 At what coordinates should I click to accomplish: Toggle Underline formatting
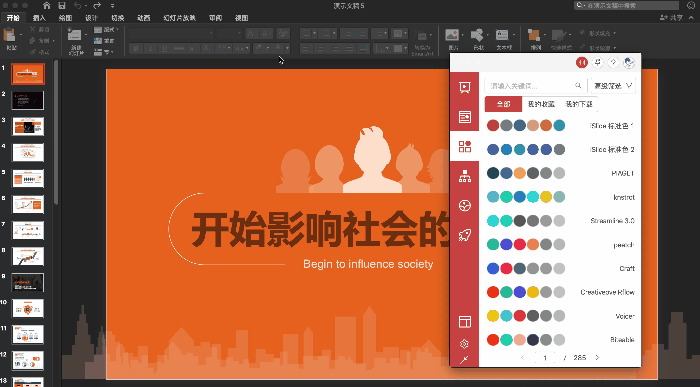(x=164, y=48)
